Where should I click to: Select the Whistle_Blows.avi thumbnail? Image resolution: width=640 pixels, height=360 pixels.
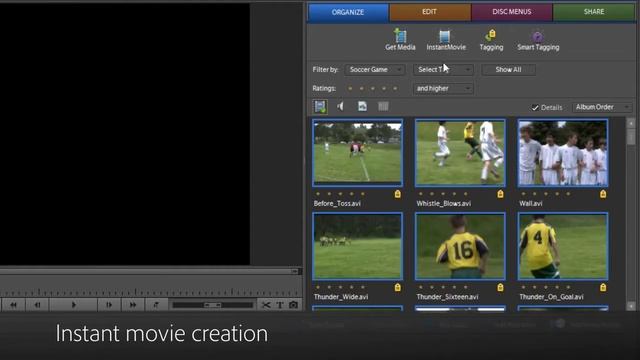(x=460, y=153)
